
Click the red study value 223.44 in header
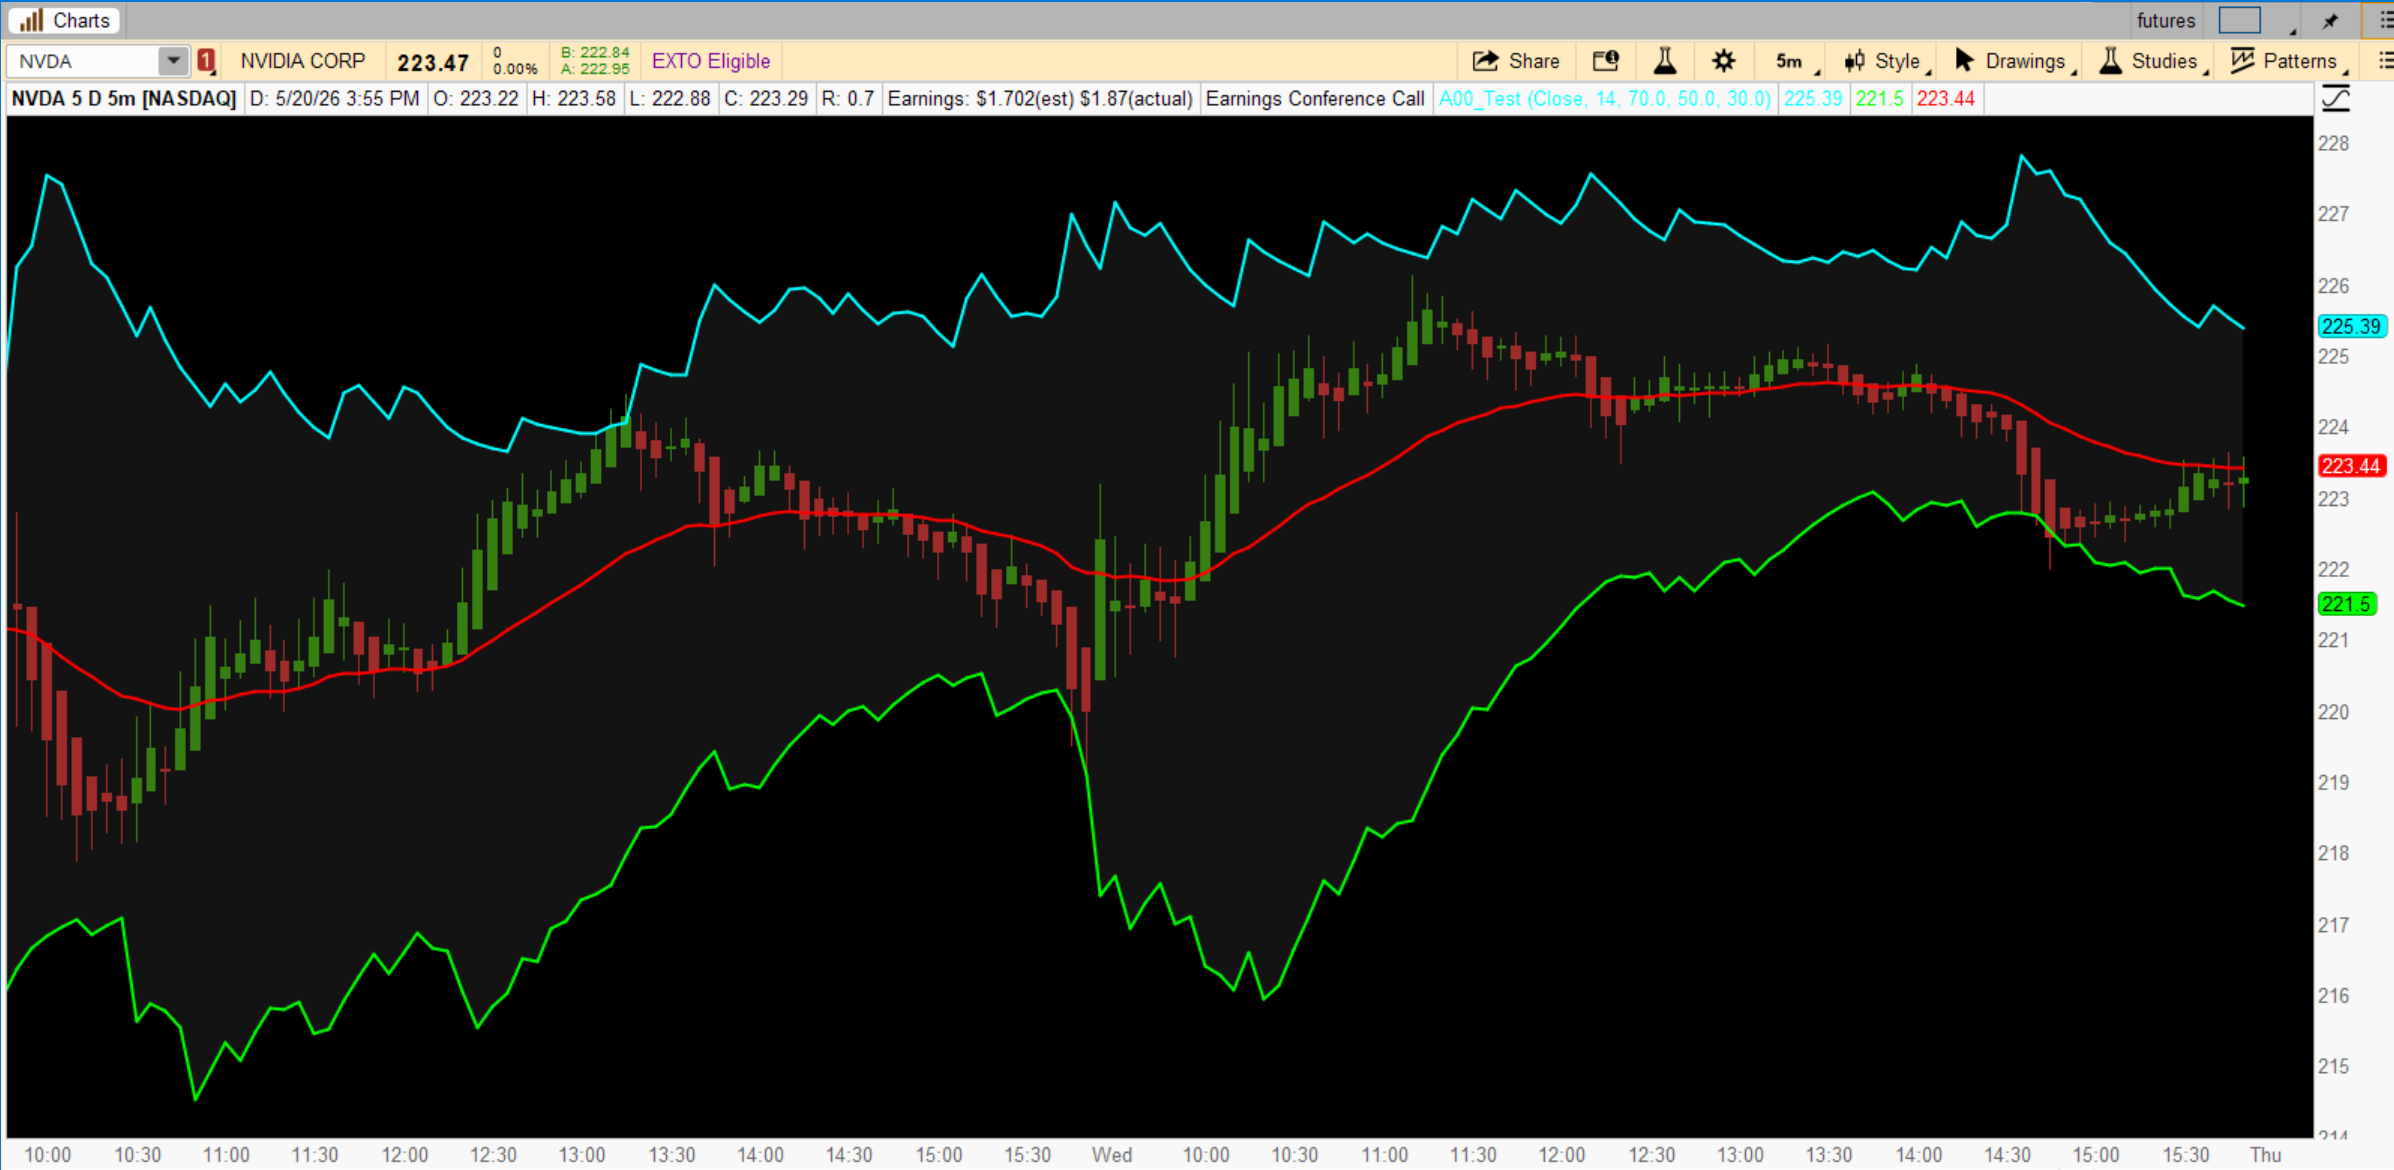click(1946, 98)
